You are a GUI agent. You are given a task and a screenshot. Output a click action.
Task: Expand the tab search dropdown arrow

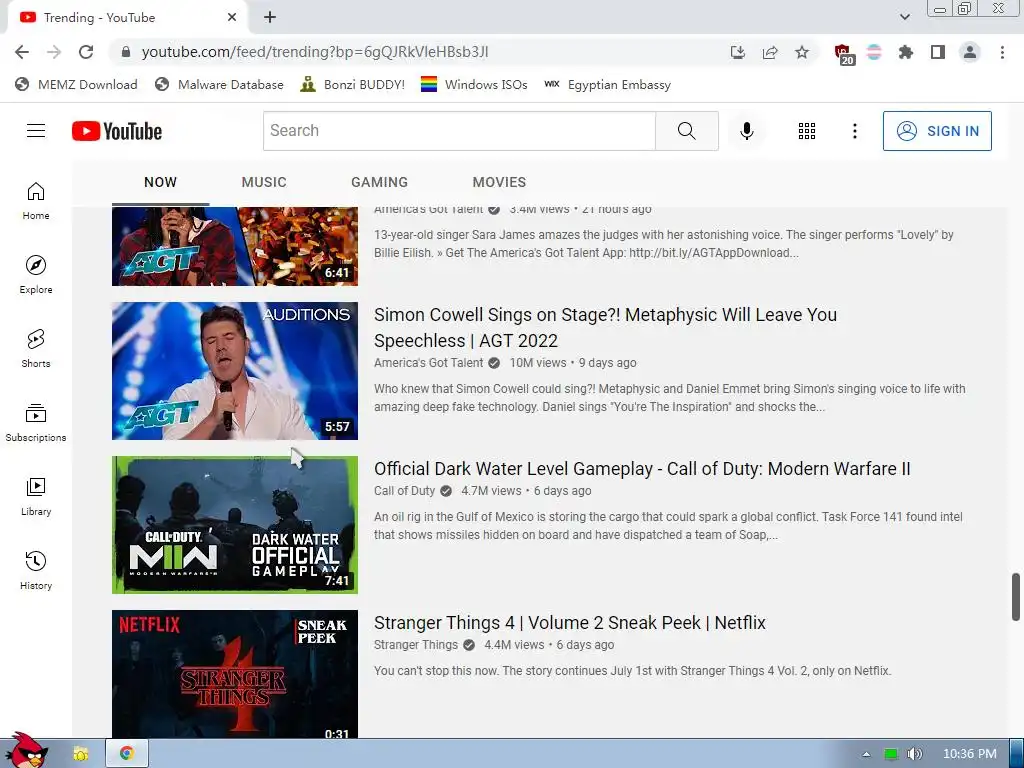pos(904,17)
